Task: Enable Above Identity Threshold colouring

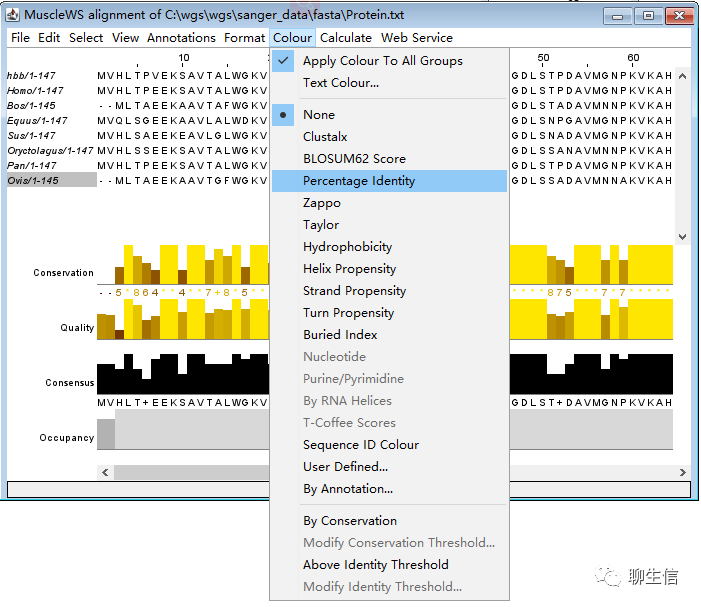Action: (376, 565)
